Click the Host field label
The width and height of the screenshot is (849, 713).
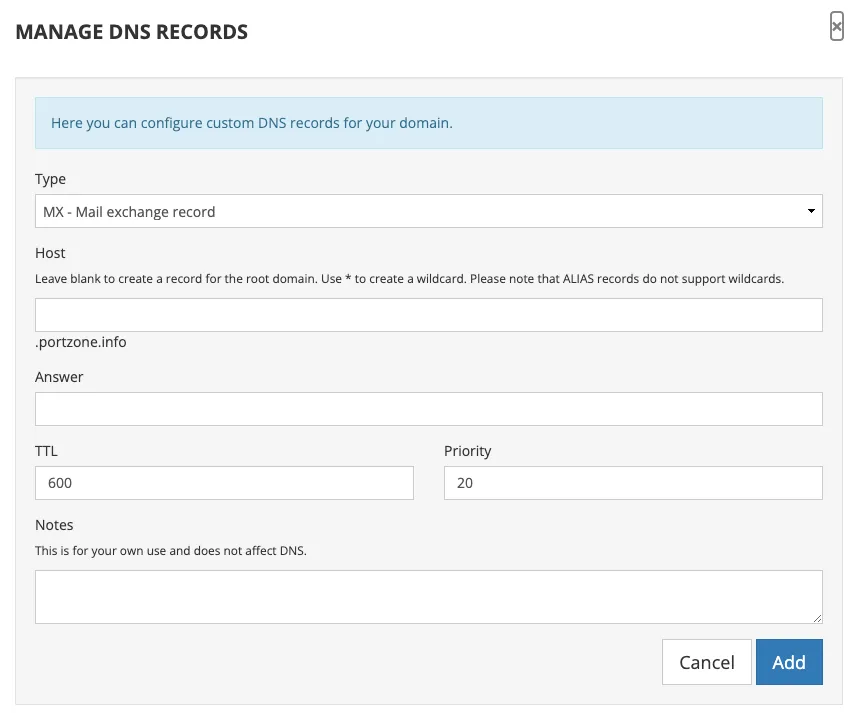(51, 254)
